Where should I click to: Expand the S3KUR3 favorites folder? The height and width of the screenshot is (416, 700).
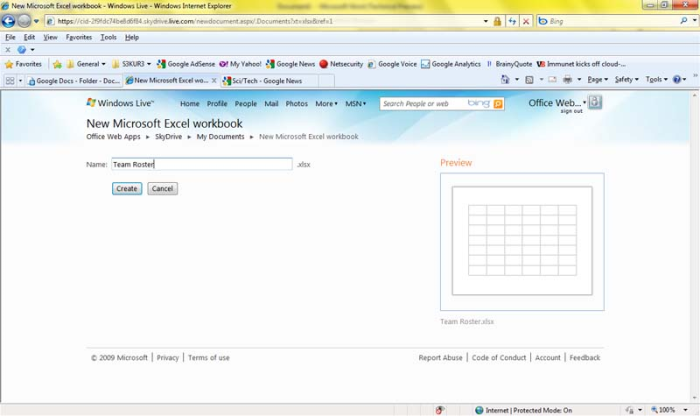coord(132,64)
